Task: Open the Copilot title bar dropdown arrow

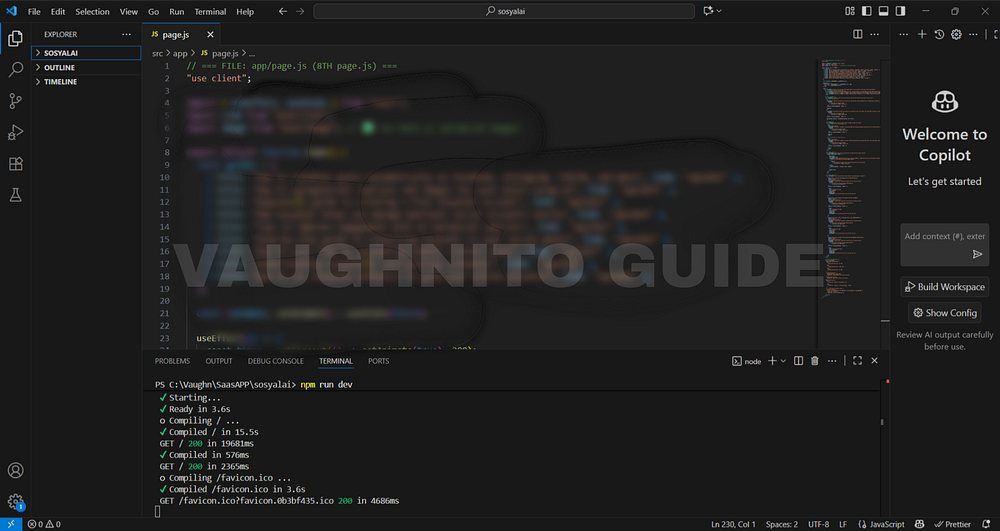Action: pyautogui.click(x=719, y=11)
